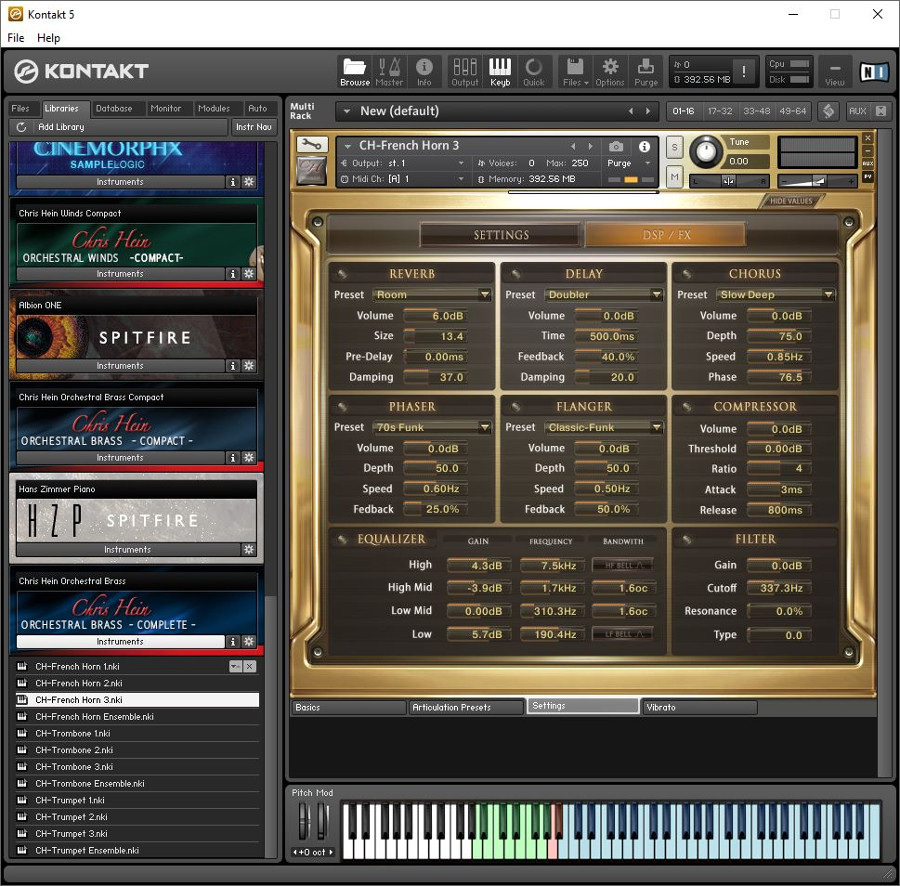The height and width of the screenshot is (886, 900).
Task: Close the instrument with its X button
Action: tap(868, 138)
